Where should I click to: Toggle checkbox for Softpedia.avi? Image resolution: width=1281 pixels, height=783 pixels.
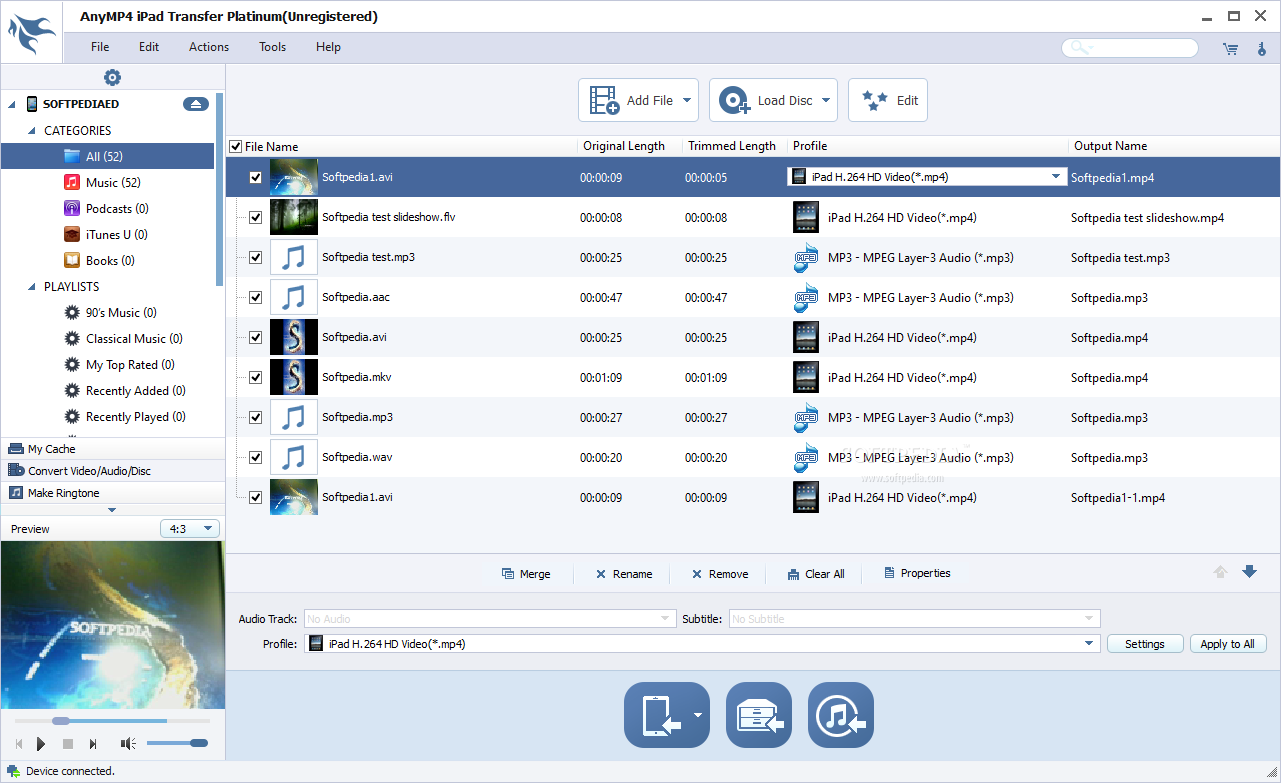point(255,337)
